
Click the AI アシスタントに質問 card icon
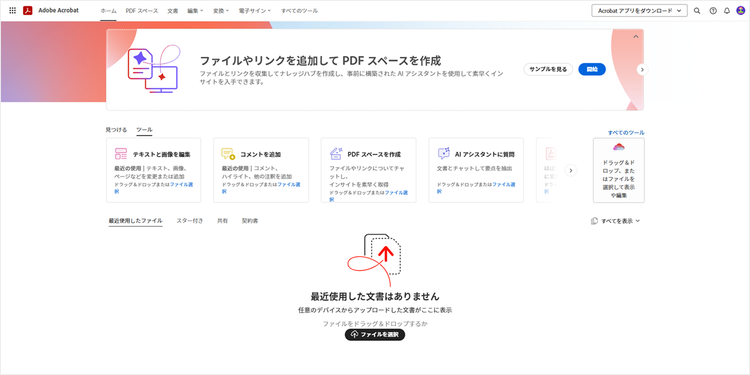[443, 154]
